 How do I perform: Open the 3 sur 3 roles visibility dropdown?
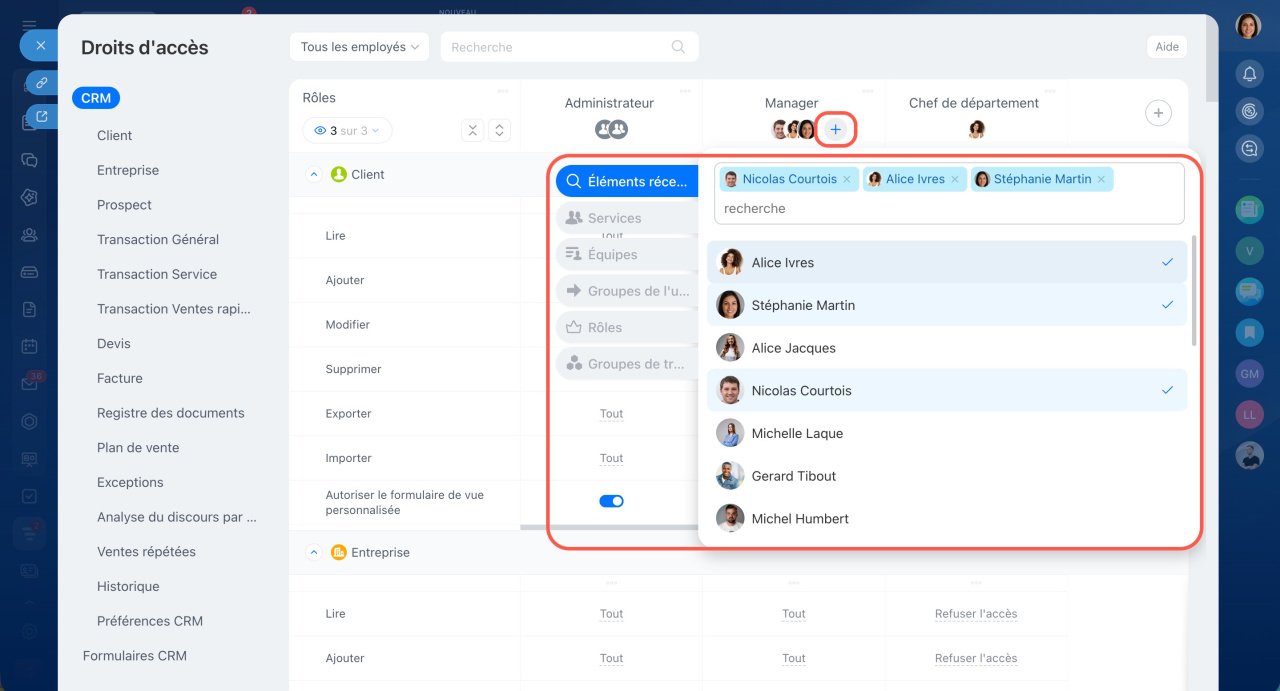(x=348, y=131)
